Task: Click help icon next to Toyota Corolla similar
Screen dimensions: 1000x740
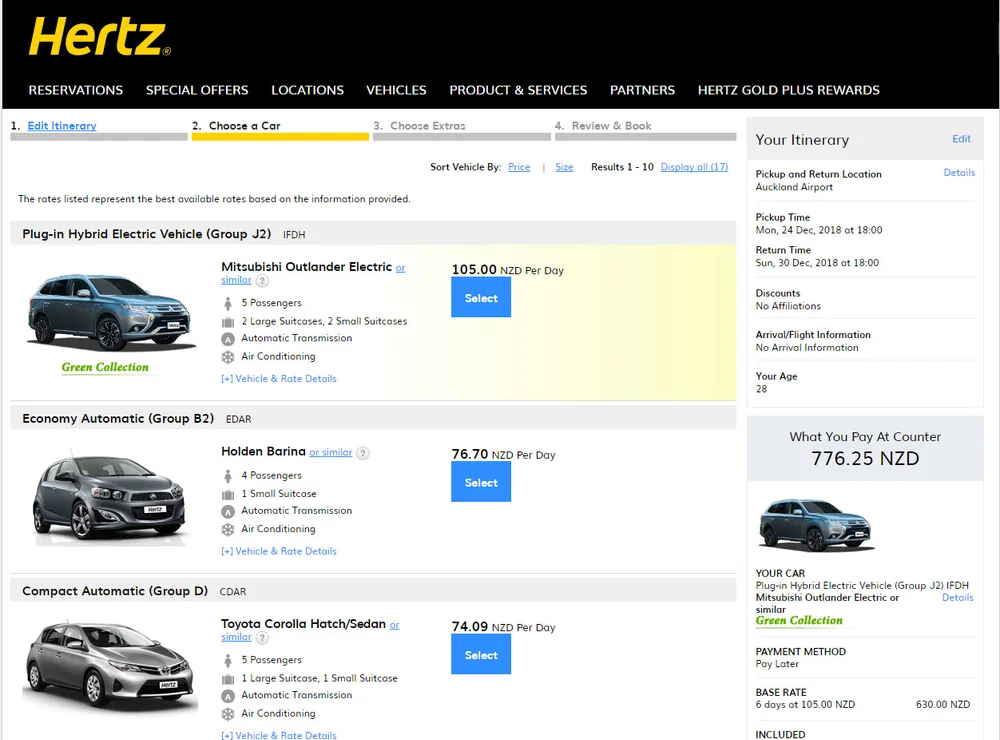Action: (x=262, y=638)
